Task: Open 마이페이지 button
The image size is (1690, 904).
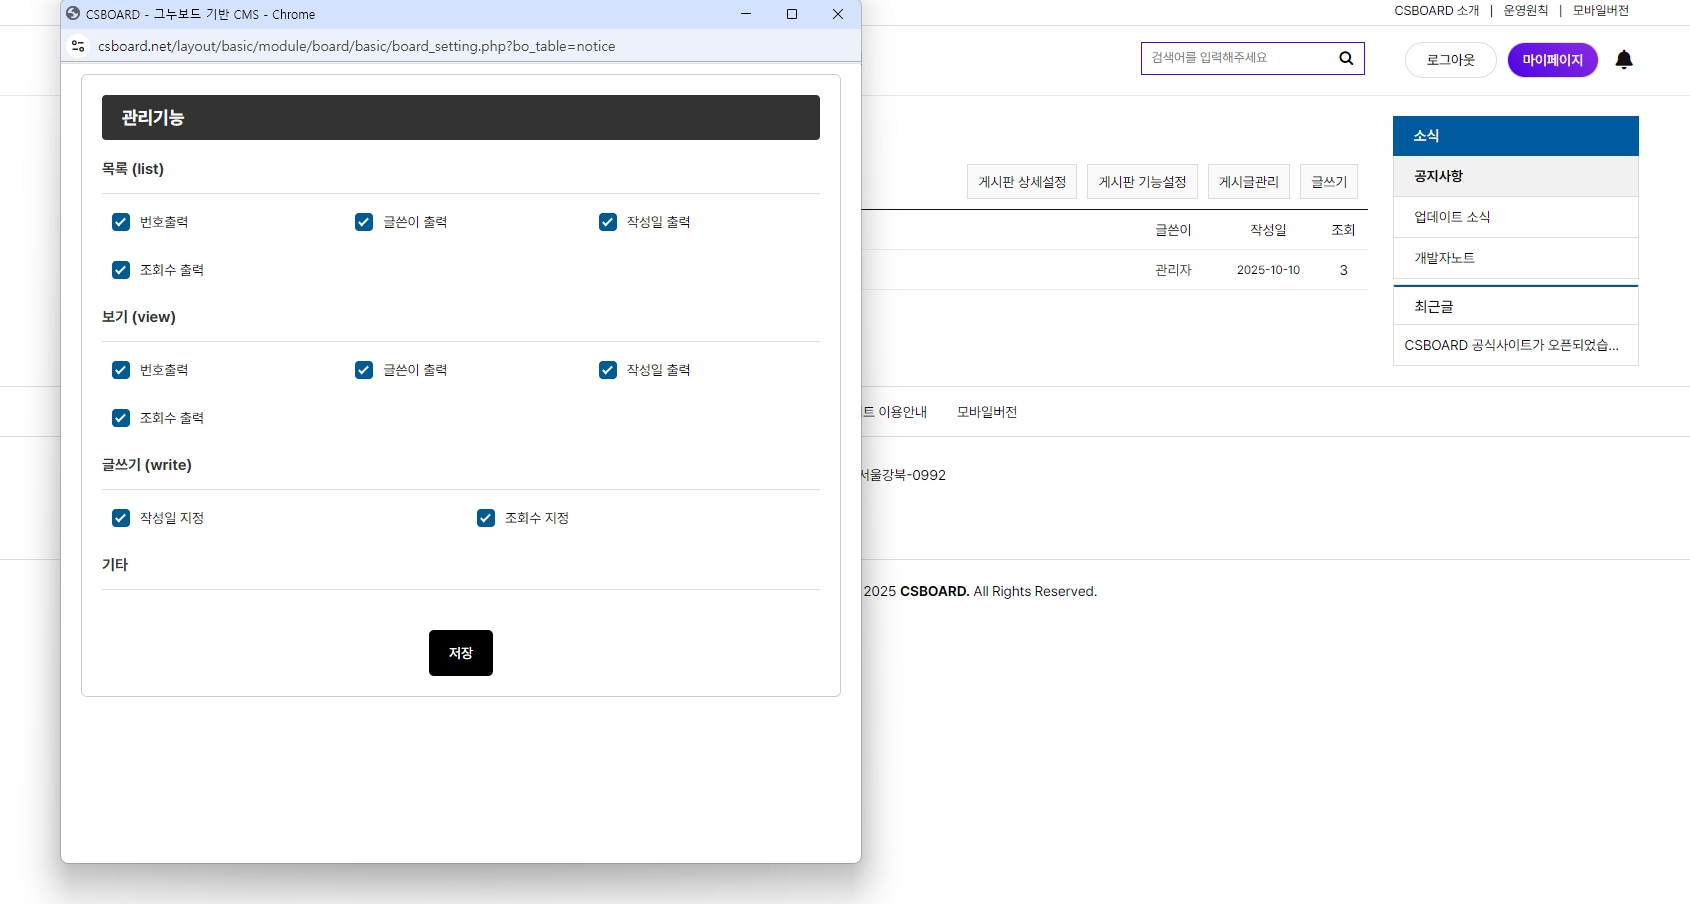Action: (1552, 60)
